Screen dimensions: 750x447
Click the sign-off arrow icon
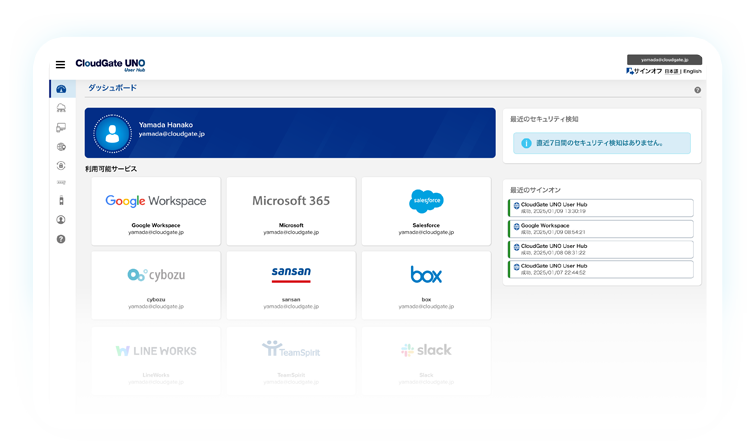(629, 71)
